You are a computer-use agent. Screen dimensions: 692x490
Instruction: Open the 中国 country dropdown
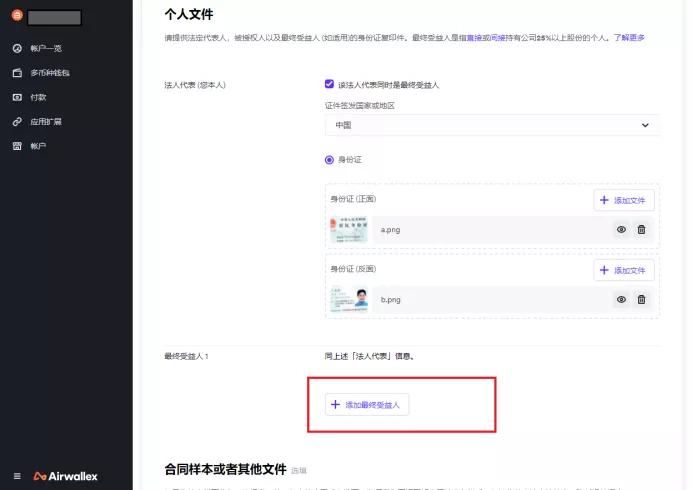(492, 125)
